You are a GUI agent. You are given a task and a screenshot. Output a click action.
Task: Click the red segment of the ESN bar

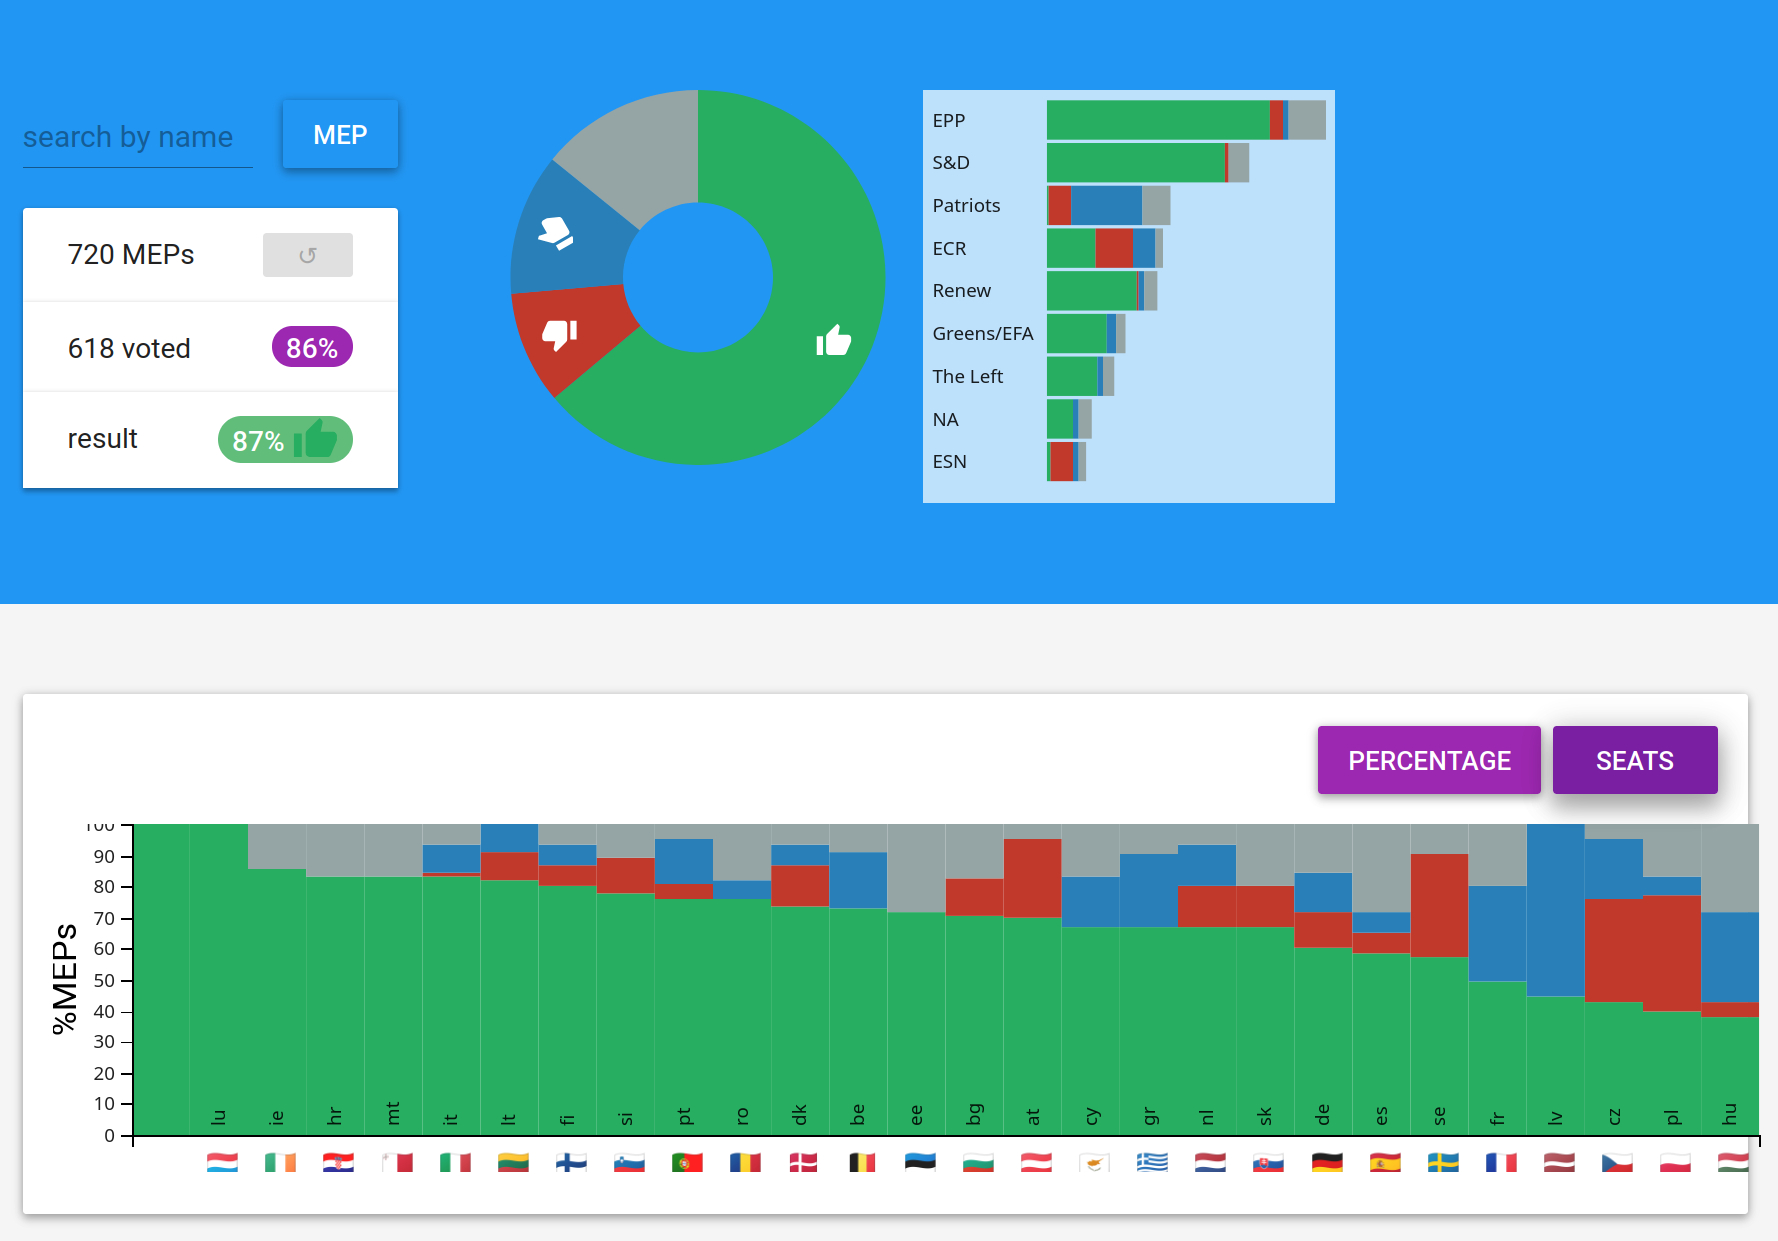(x=1062, y=461)
